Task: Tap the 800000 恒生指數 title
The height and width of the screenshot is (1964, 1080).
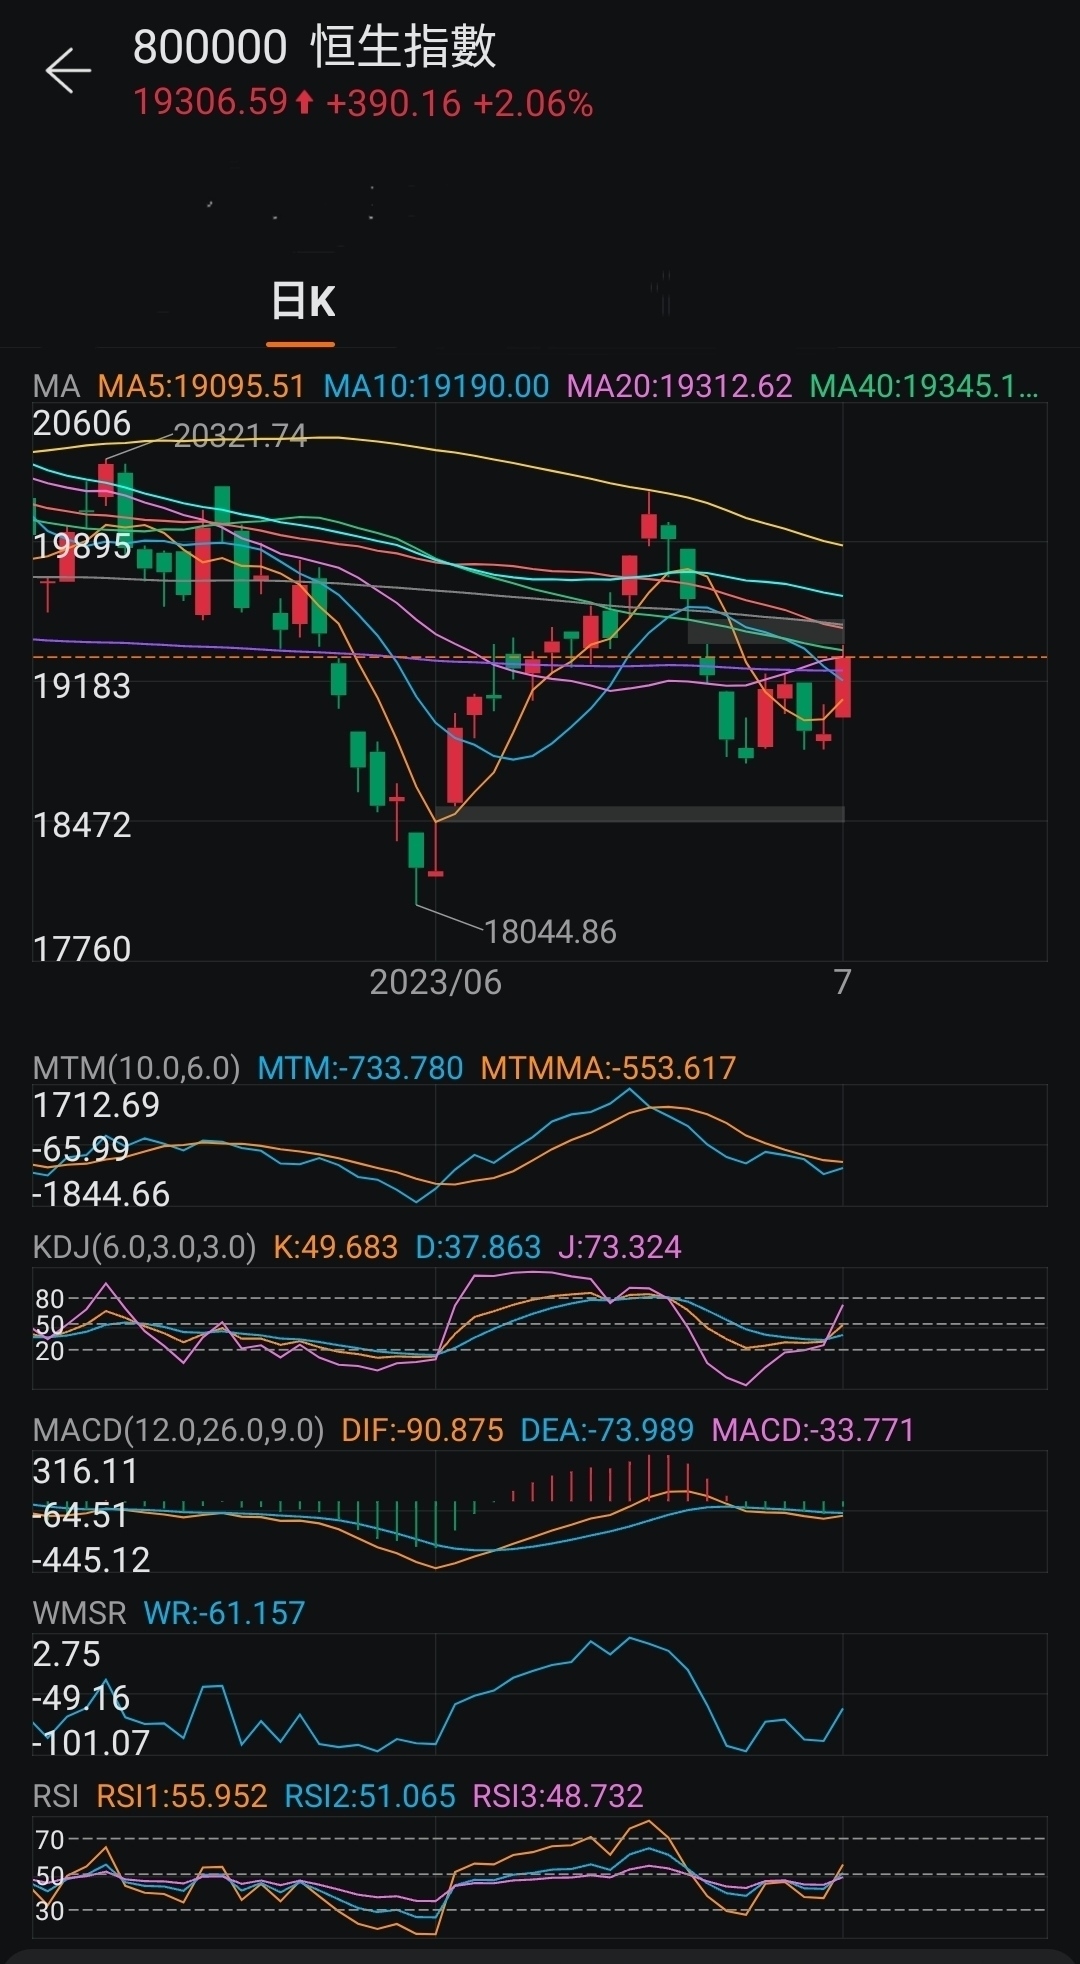Action: coord(315,47)
